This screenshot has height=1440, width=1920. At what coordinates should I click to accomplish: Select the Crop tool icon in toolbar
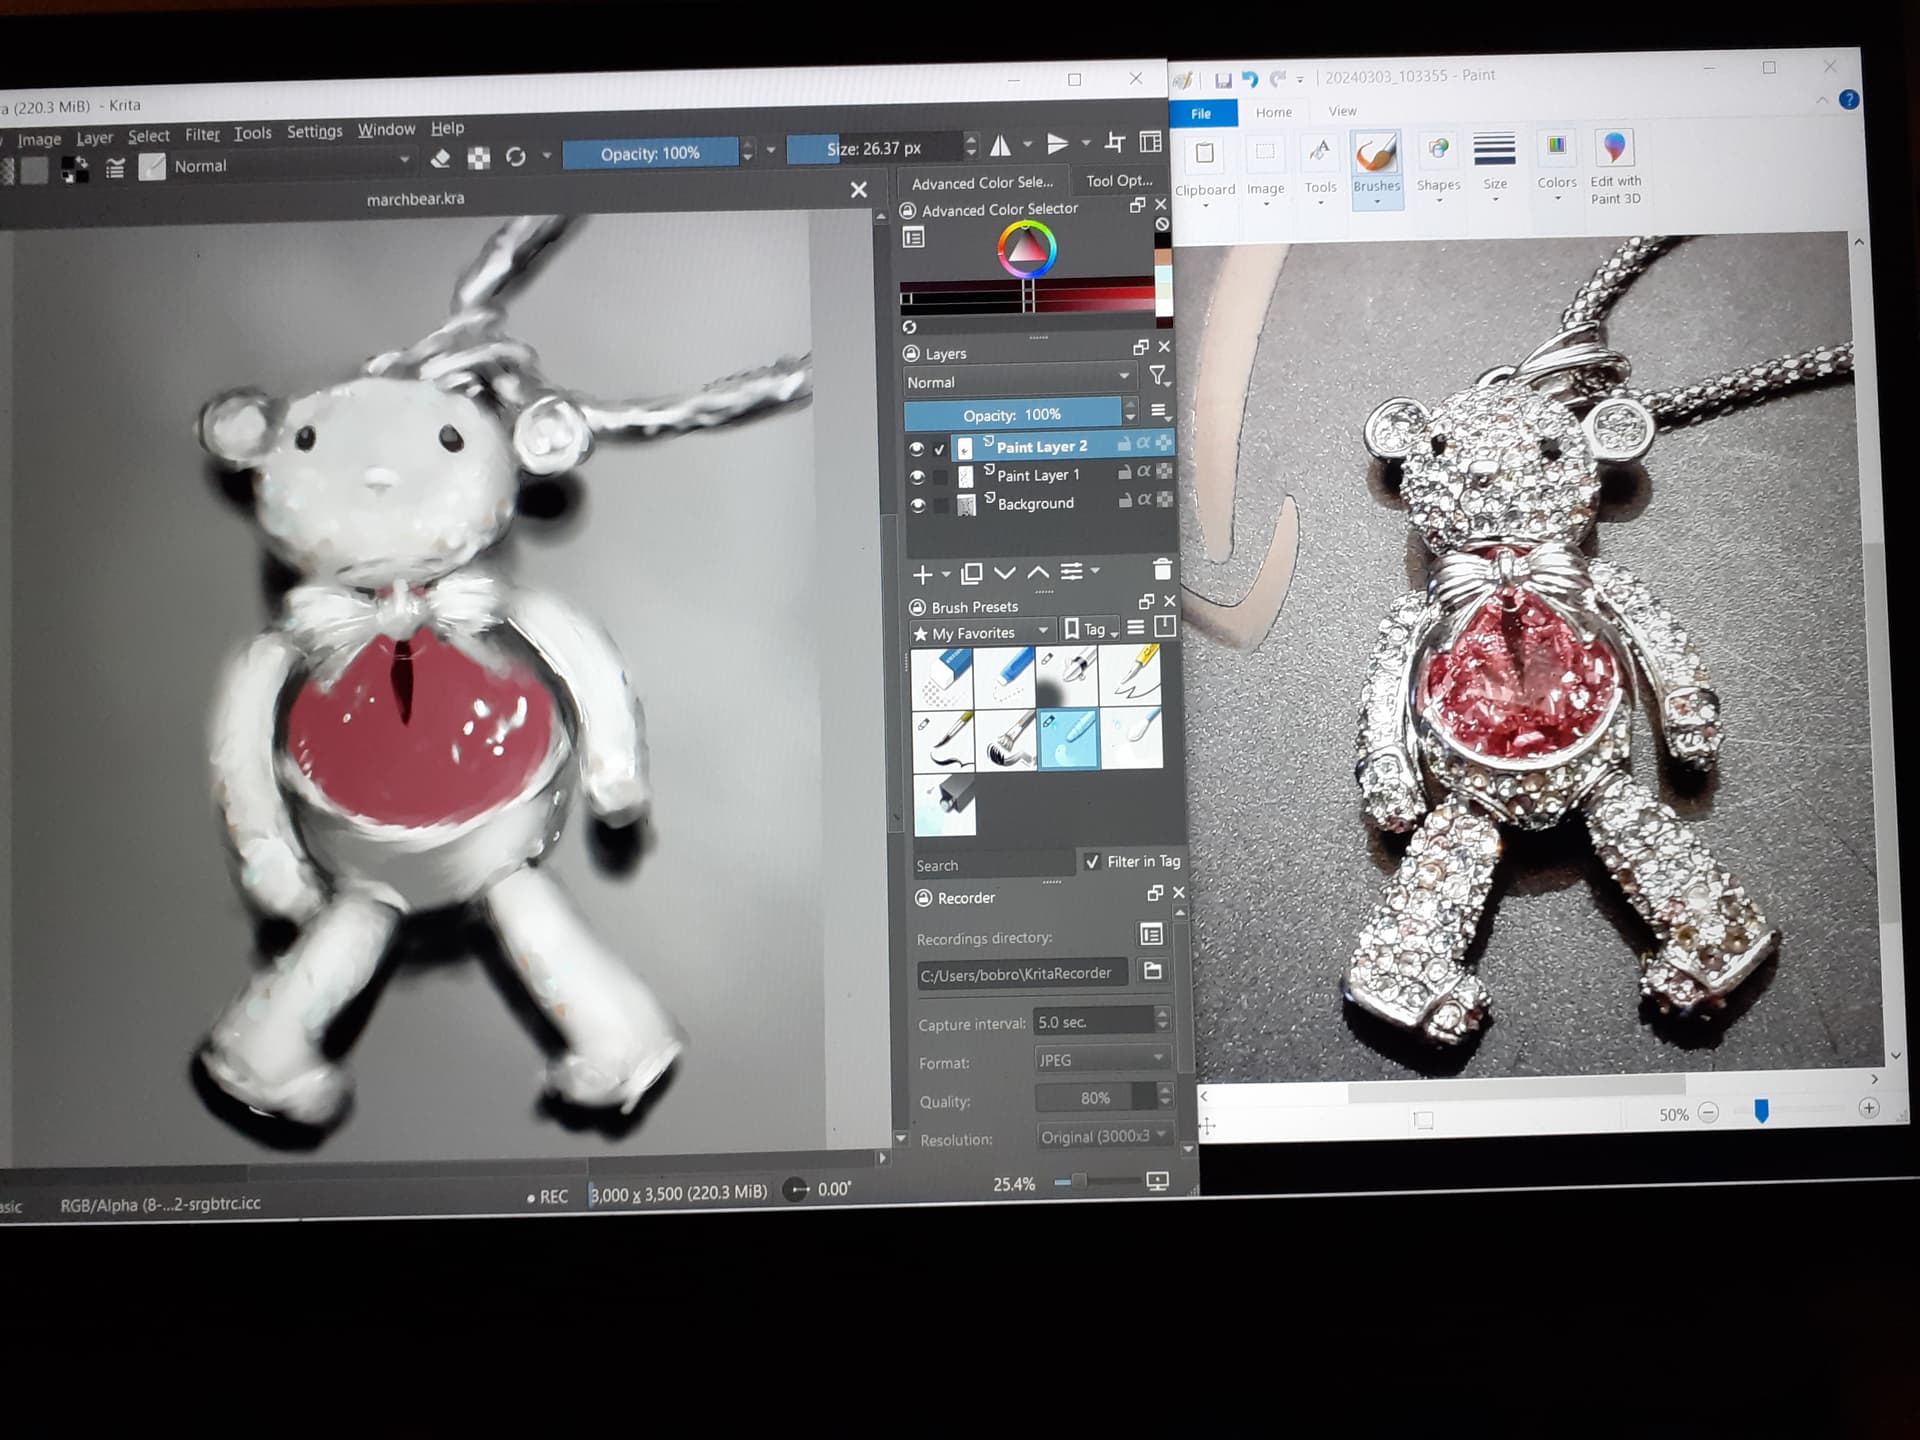click(1115, 143)
